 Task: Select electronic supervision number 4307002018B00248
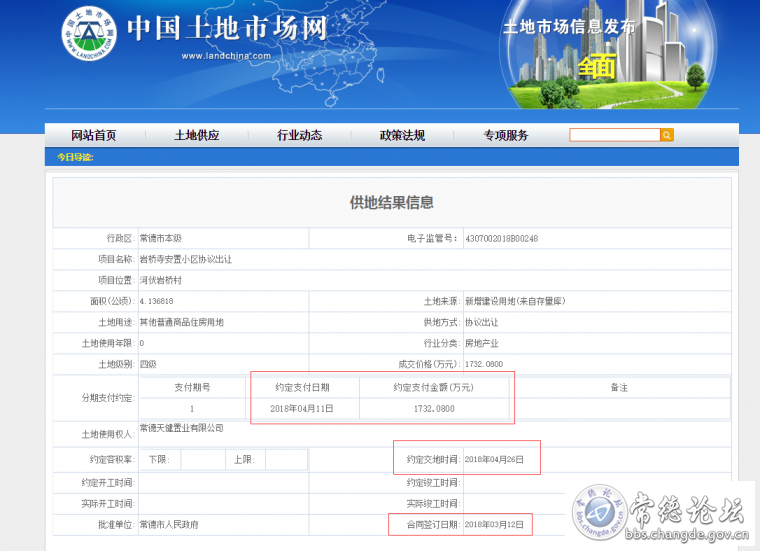tap(502, 238)
